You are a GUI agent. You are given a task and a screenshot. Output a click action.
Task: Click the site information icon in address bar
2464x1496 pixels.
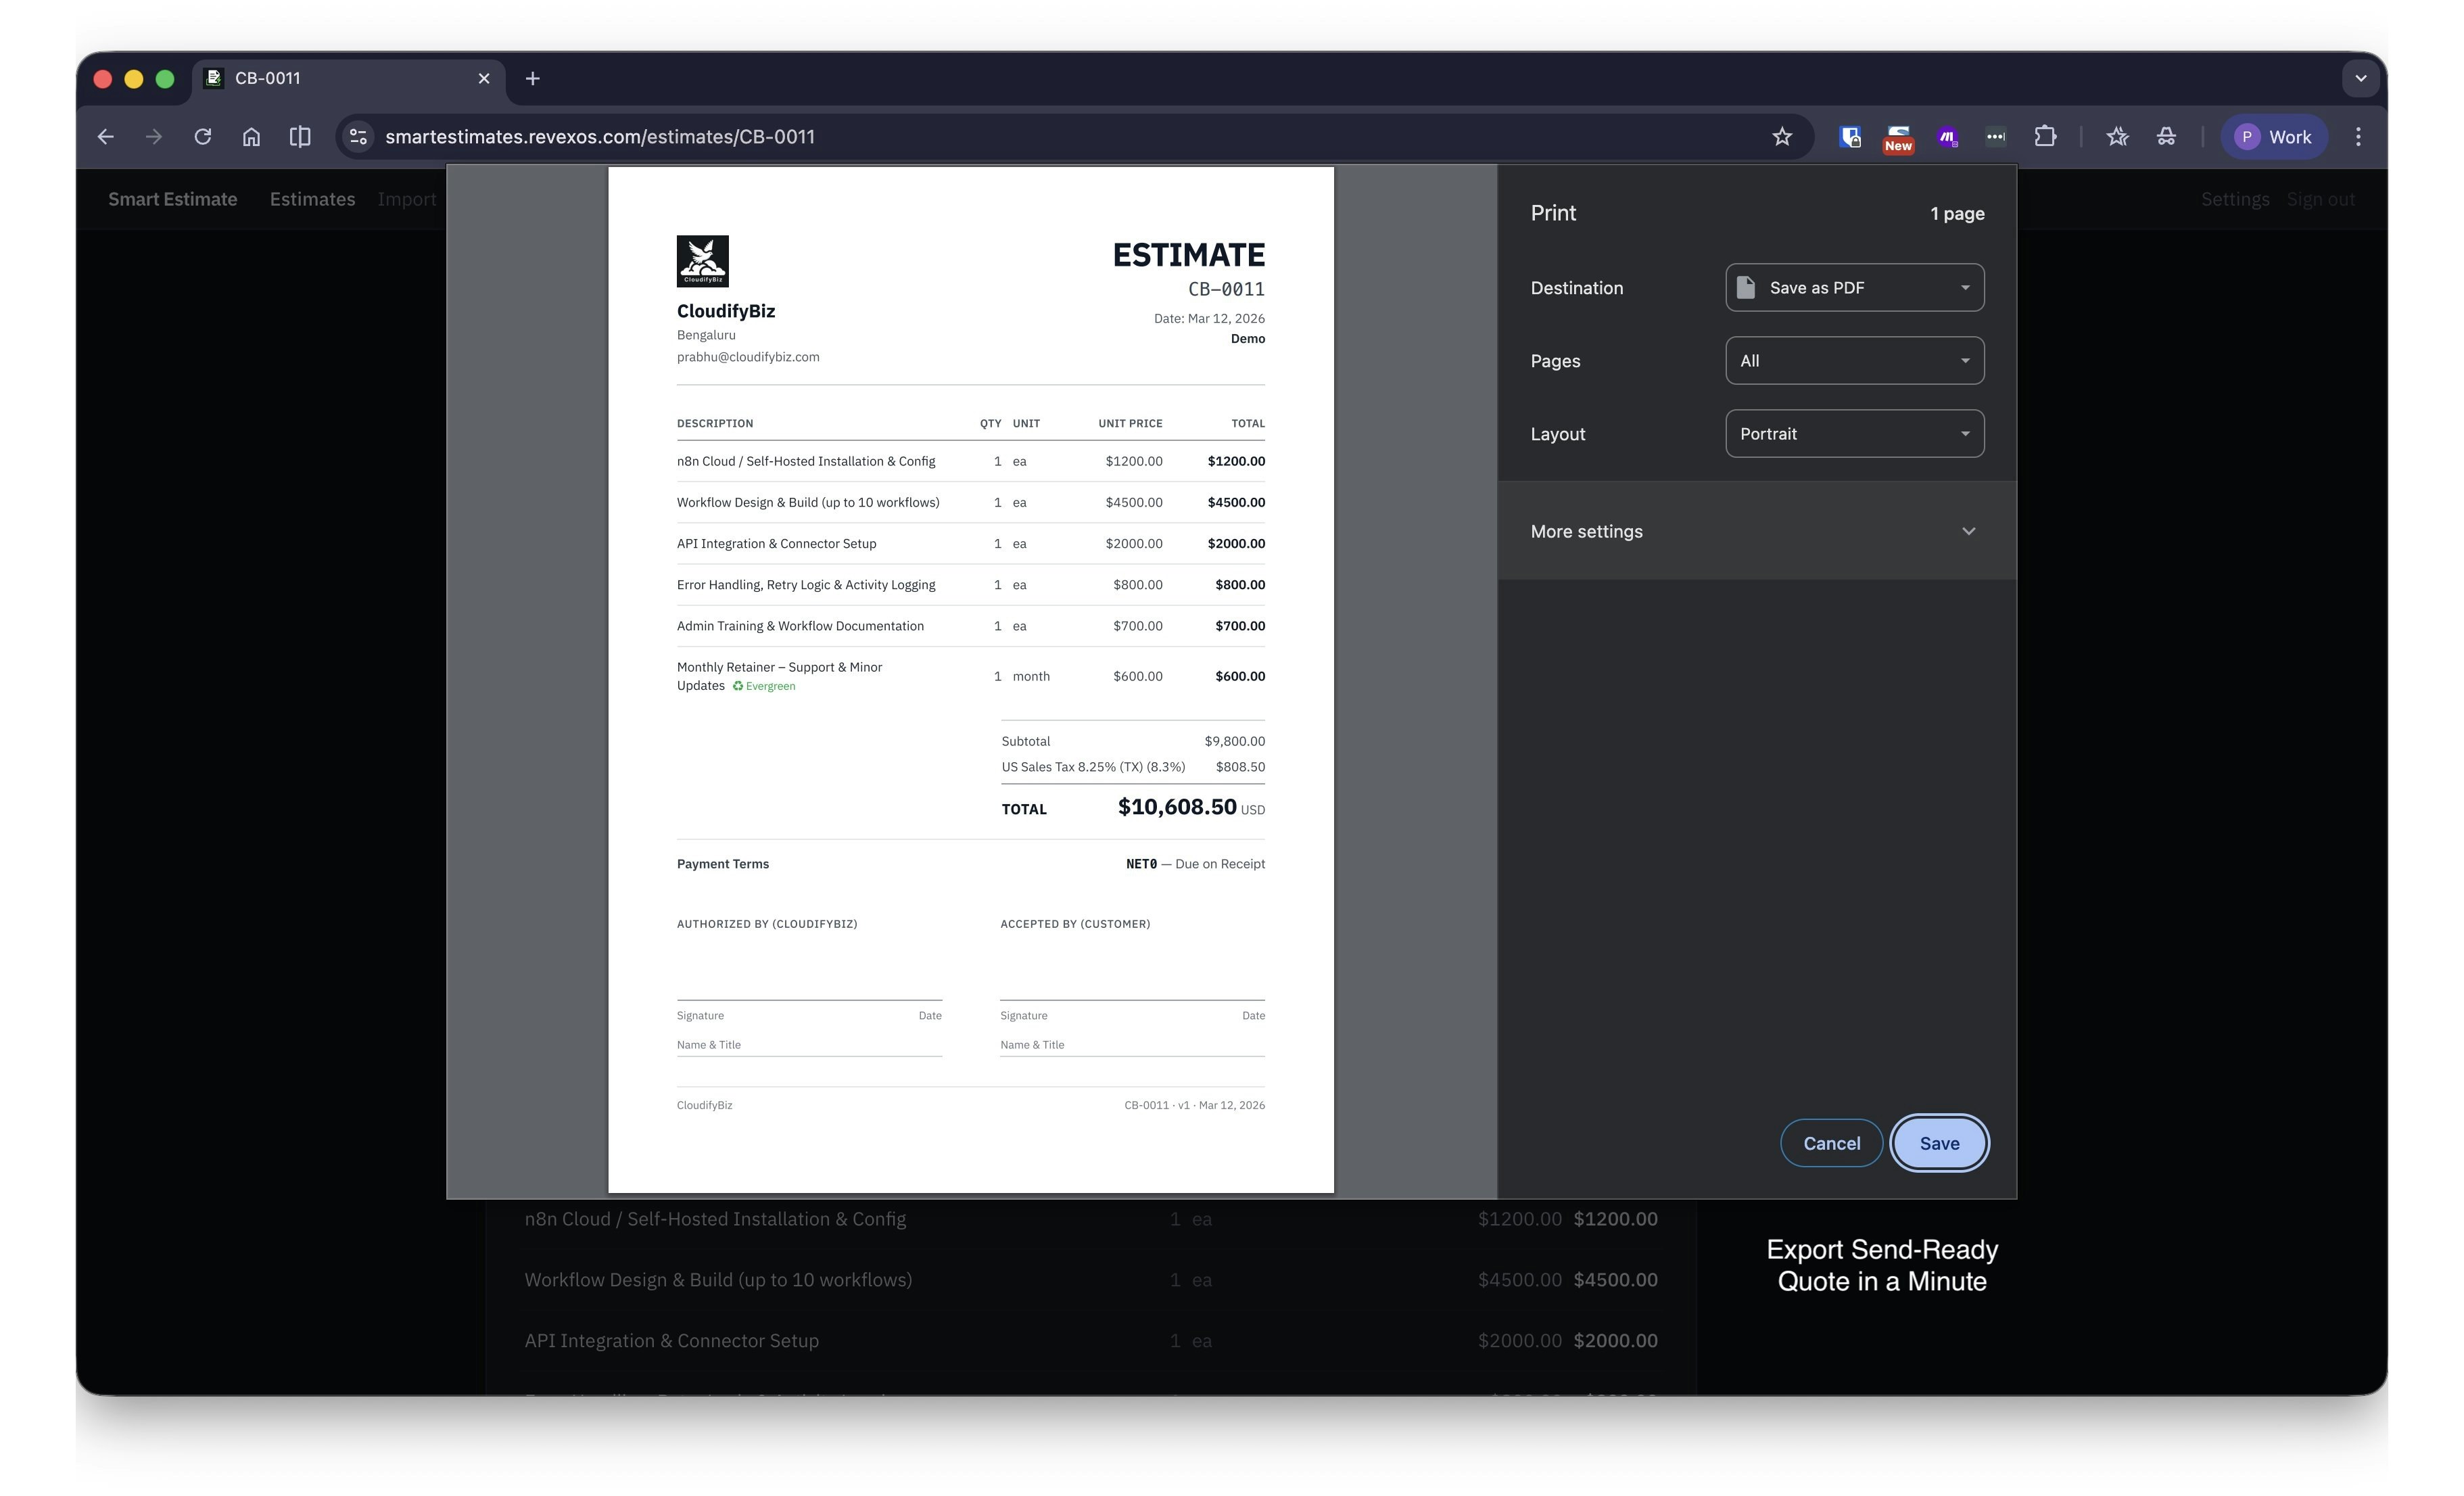358,137
